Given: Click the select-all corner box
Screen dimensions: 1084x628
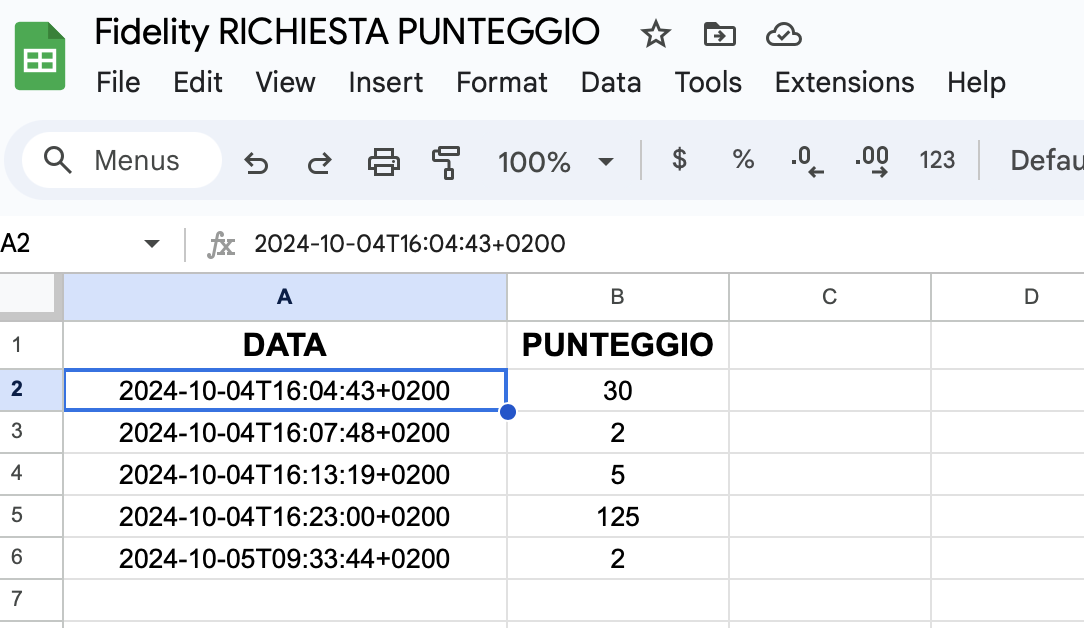Looking at the screenshot, I should click(30, 296).
